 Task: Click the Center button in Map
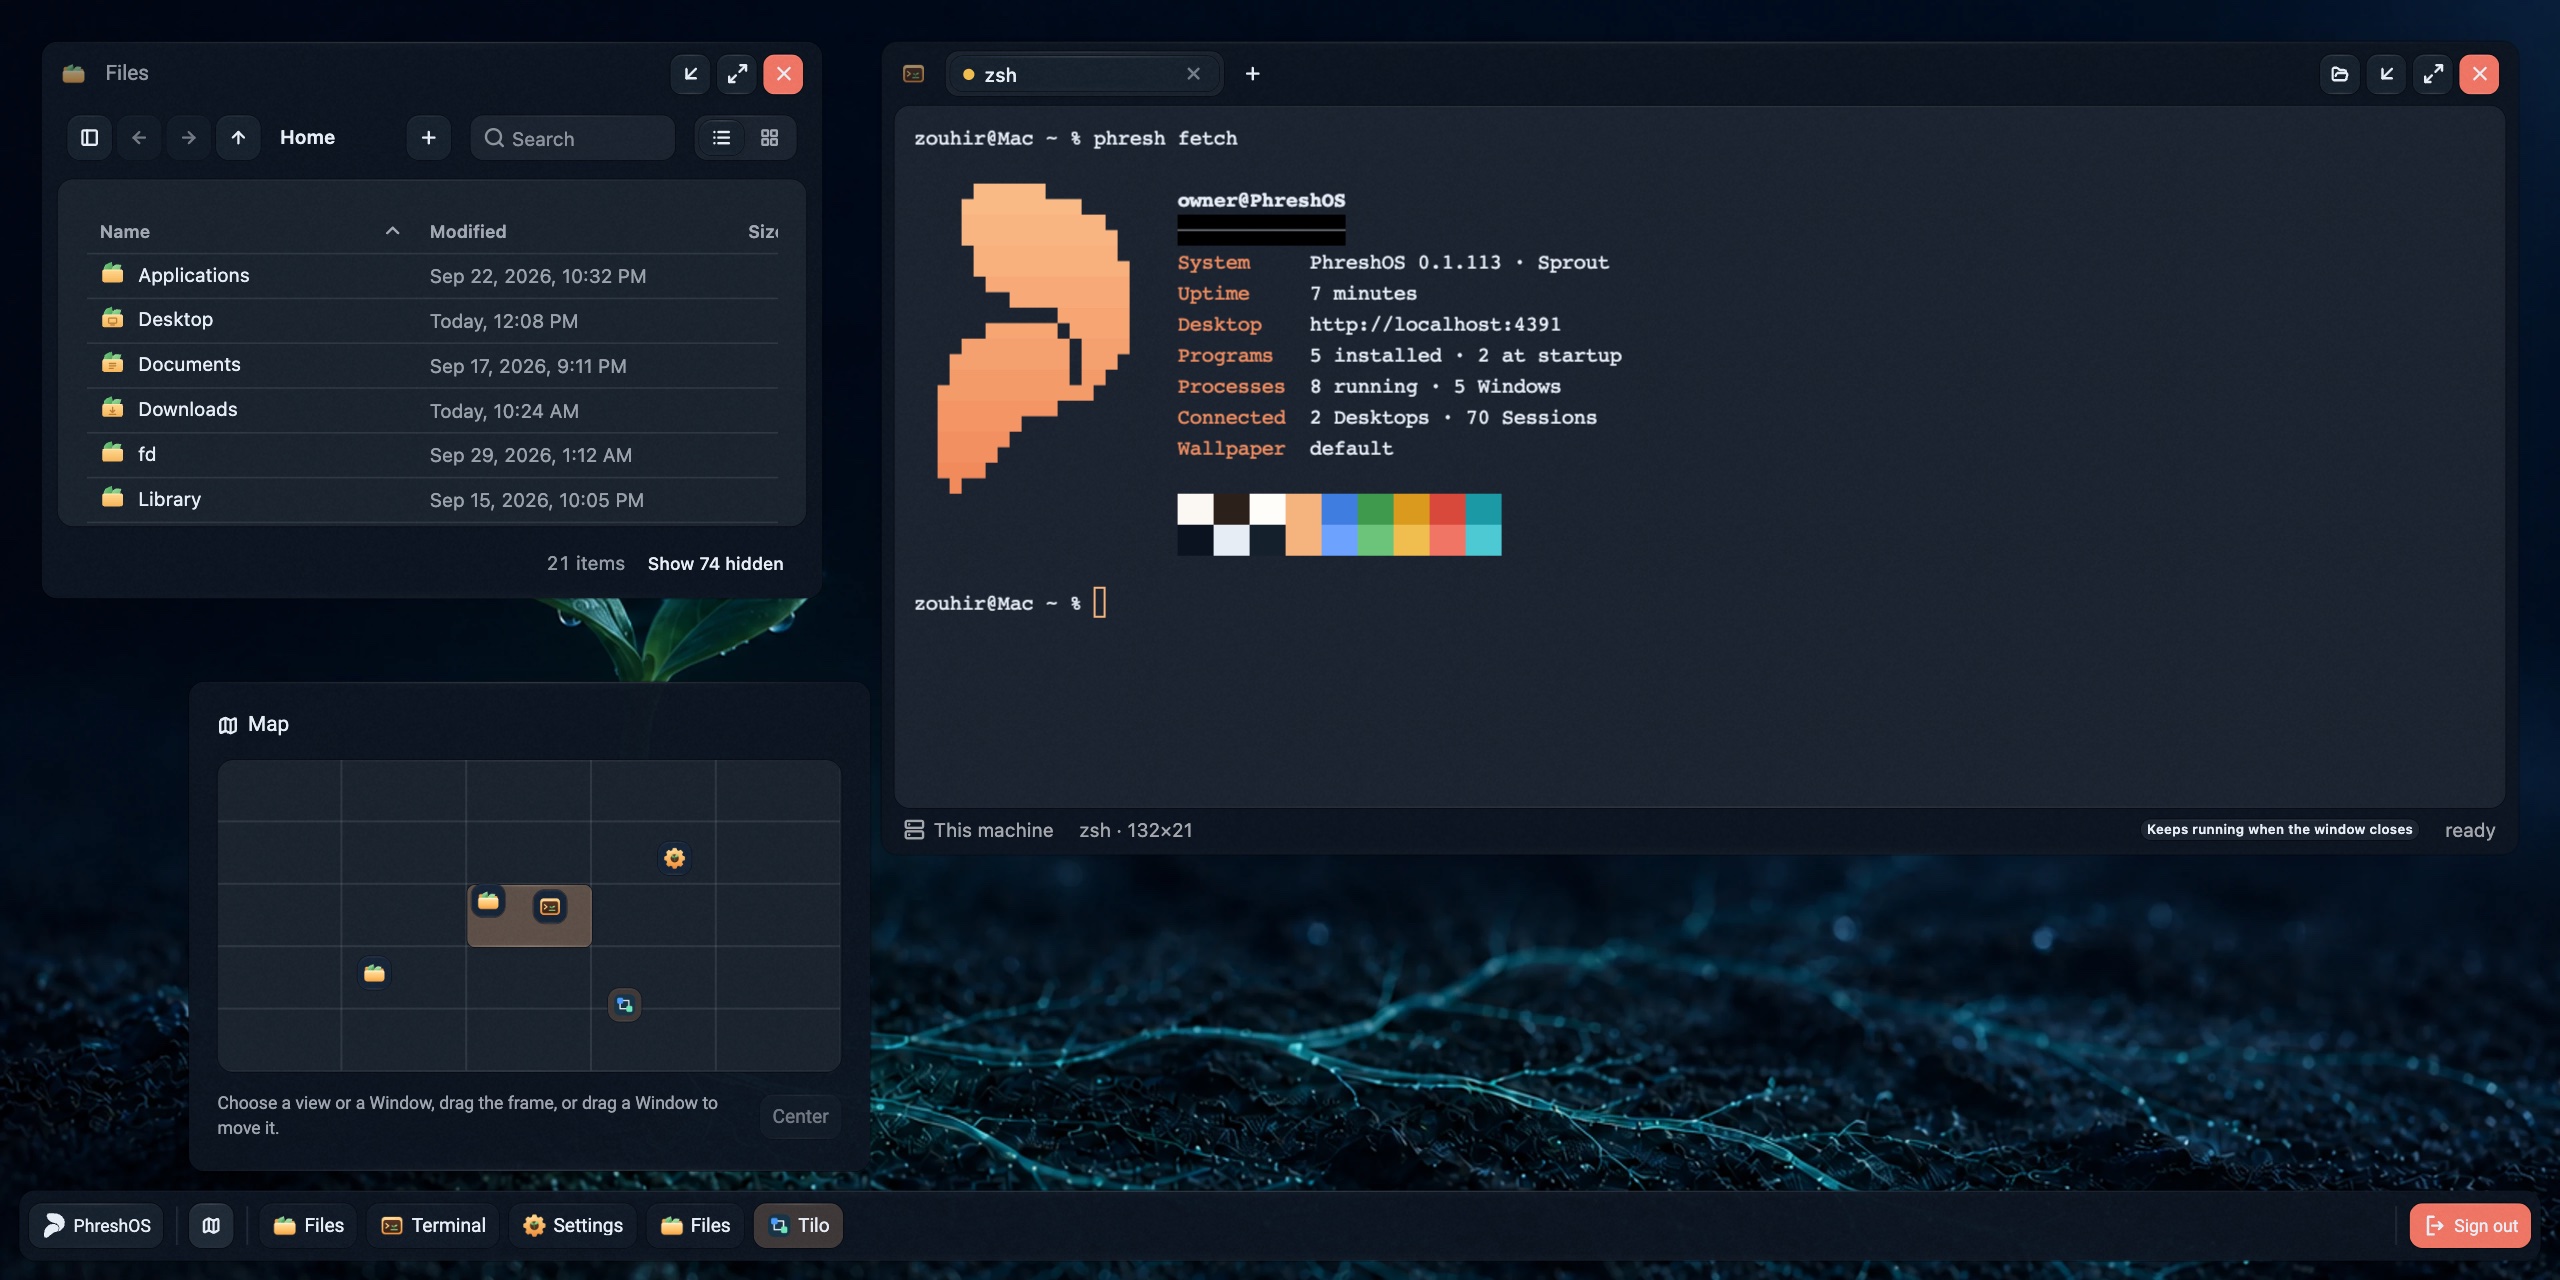tap(800, 1117)
